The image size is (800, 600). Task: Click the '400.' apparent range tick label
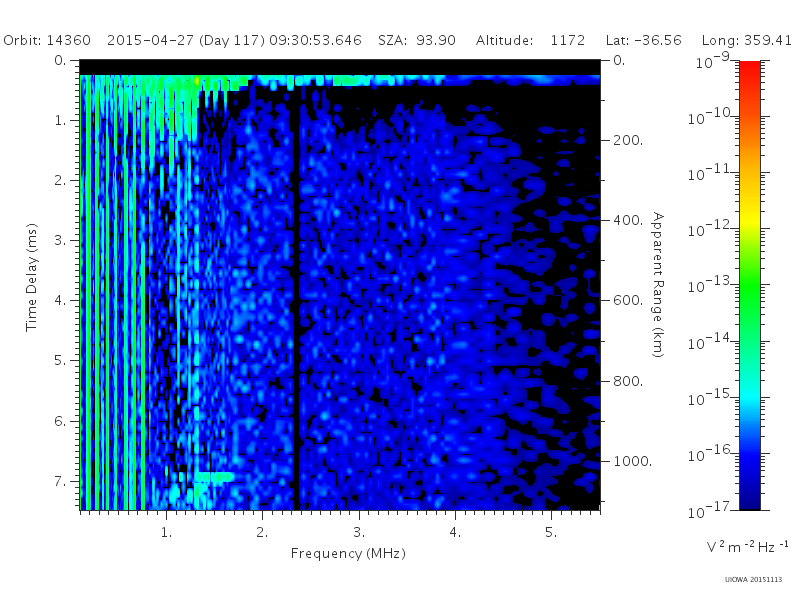coord(628,220)
